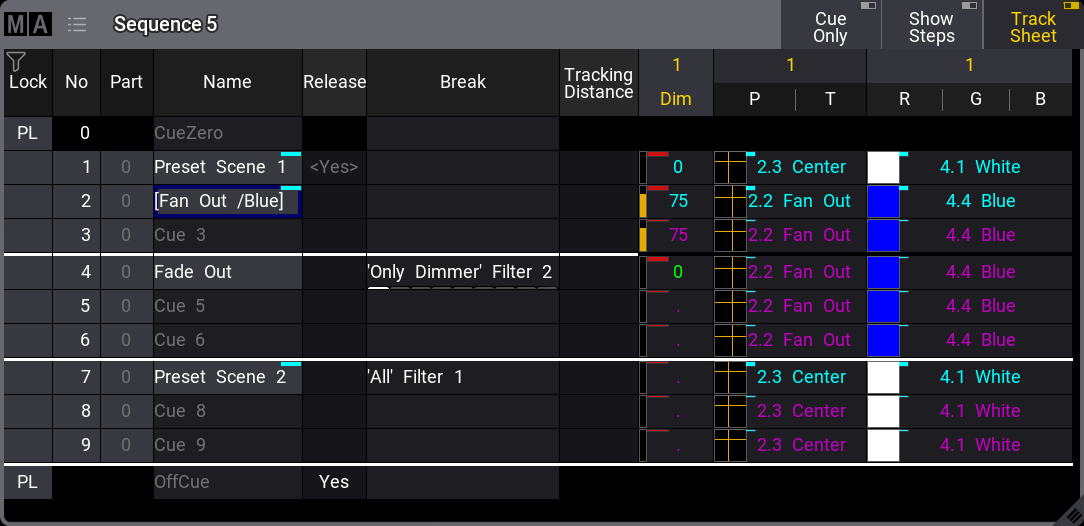Click the Name column header
The width and height of the screenshot is (1084, 526).
point(227,82)
